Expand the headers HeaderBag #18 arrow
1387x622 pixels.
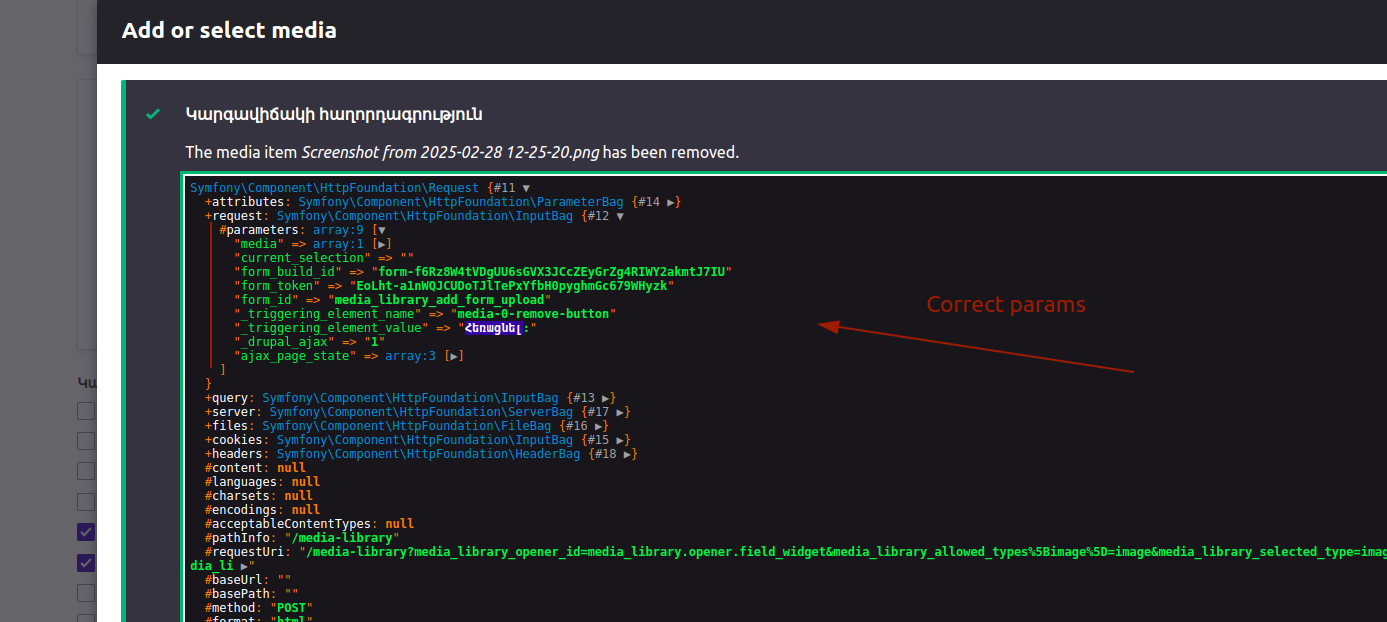pyautogui.click(x=628, y=454)
